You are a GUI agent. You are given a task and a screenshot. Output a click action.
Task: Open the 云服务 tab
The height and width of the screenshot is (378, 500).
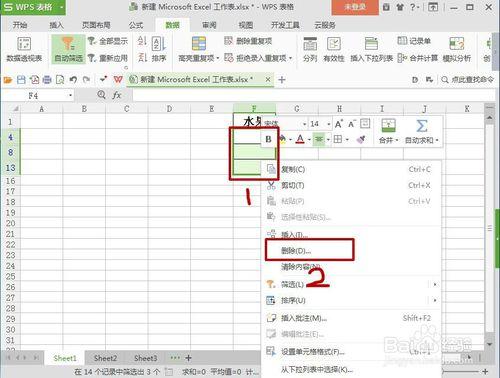coord(325,25)
